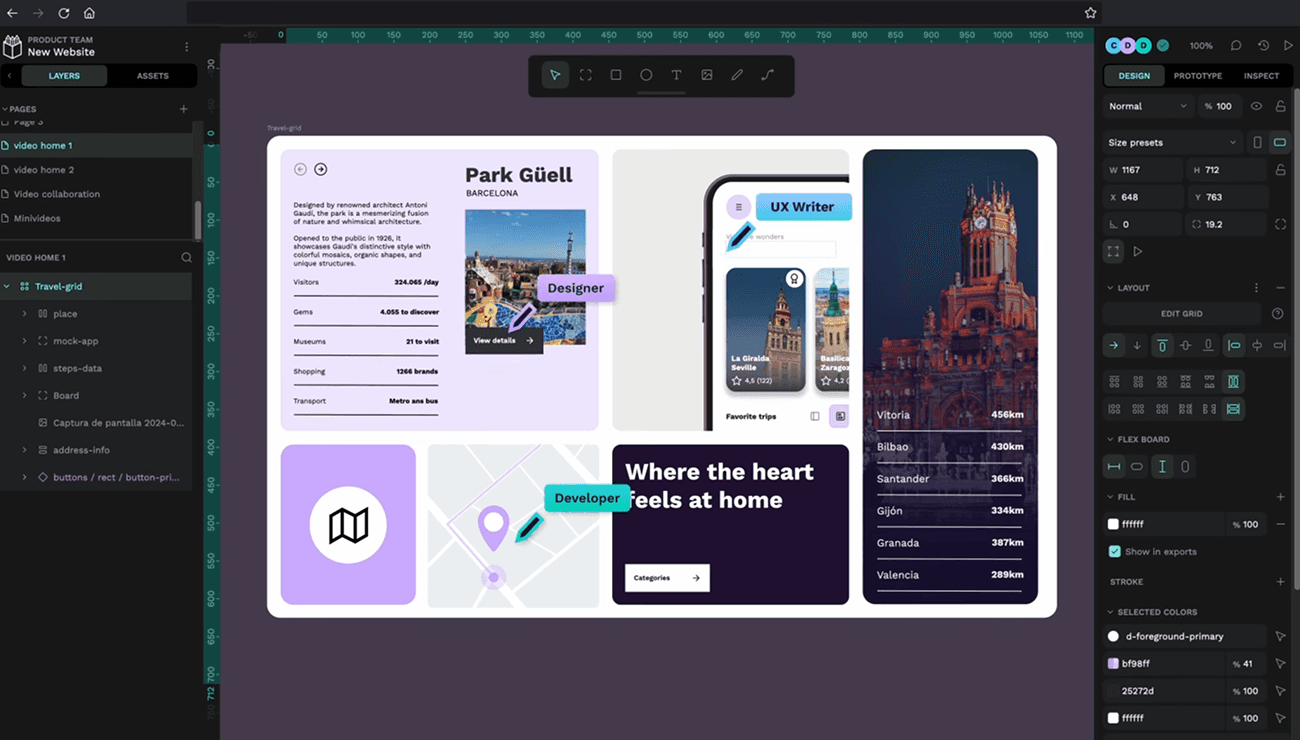Toggle independent corner radius icon
1300x740 pixels.
click(1280, 224)
